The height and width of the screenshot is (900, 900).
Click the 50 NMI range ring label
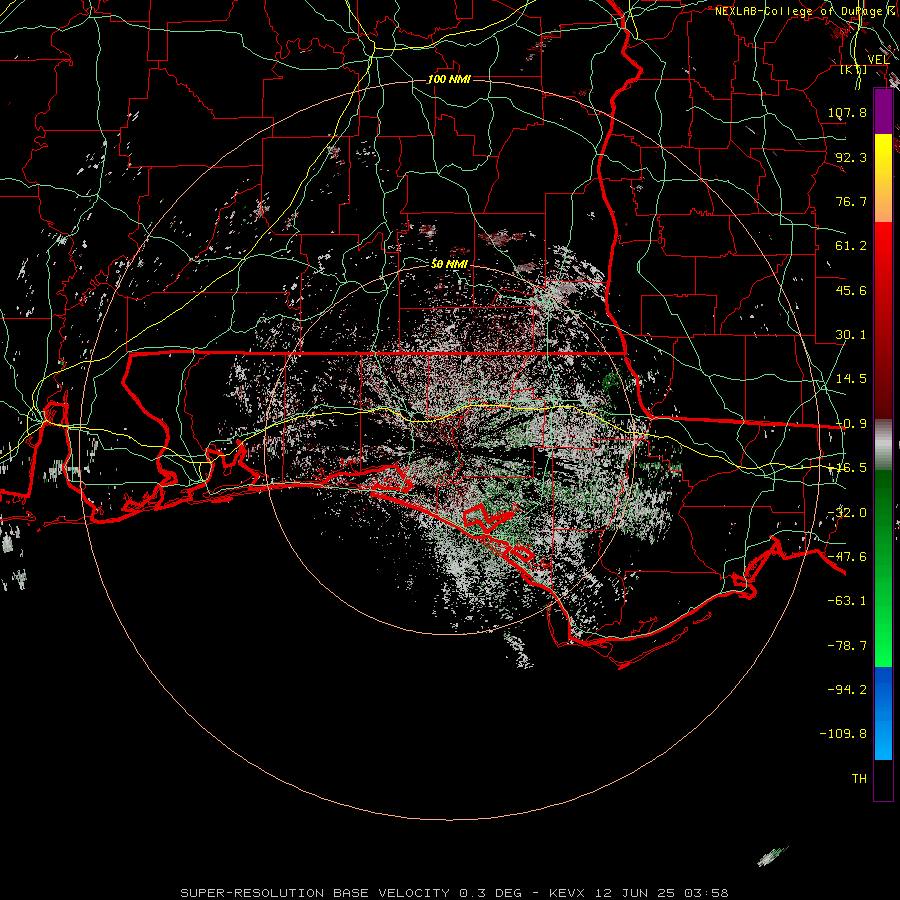449,264
